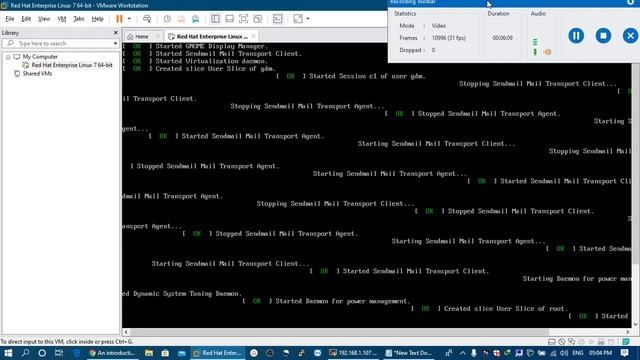This screenshot has height=360, width=640.
Task: Click the message log status icon
Action: pyautogui.click(x=626, y=342)
